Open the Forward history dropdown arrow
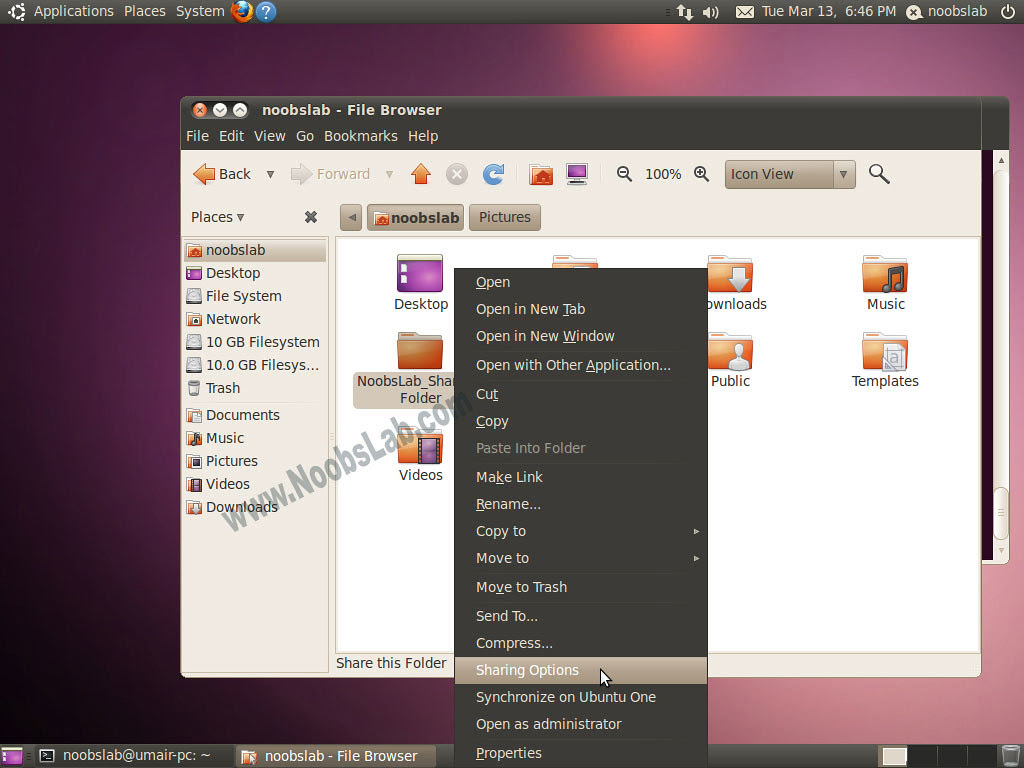 click(x=389, y=174)
